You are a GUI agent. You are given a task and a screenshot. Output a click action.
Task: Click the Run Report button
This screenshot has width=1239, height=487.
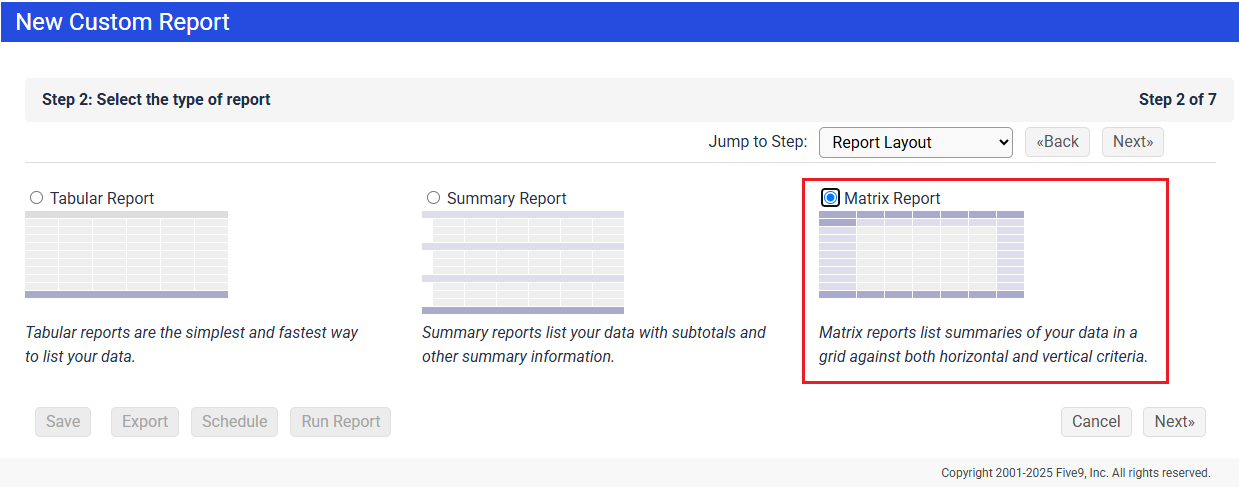pos(341,422)
